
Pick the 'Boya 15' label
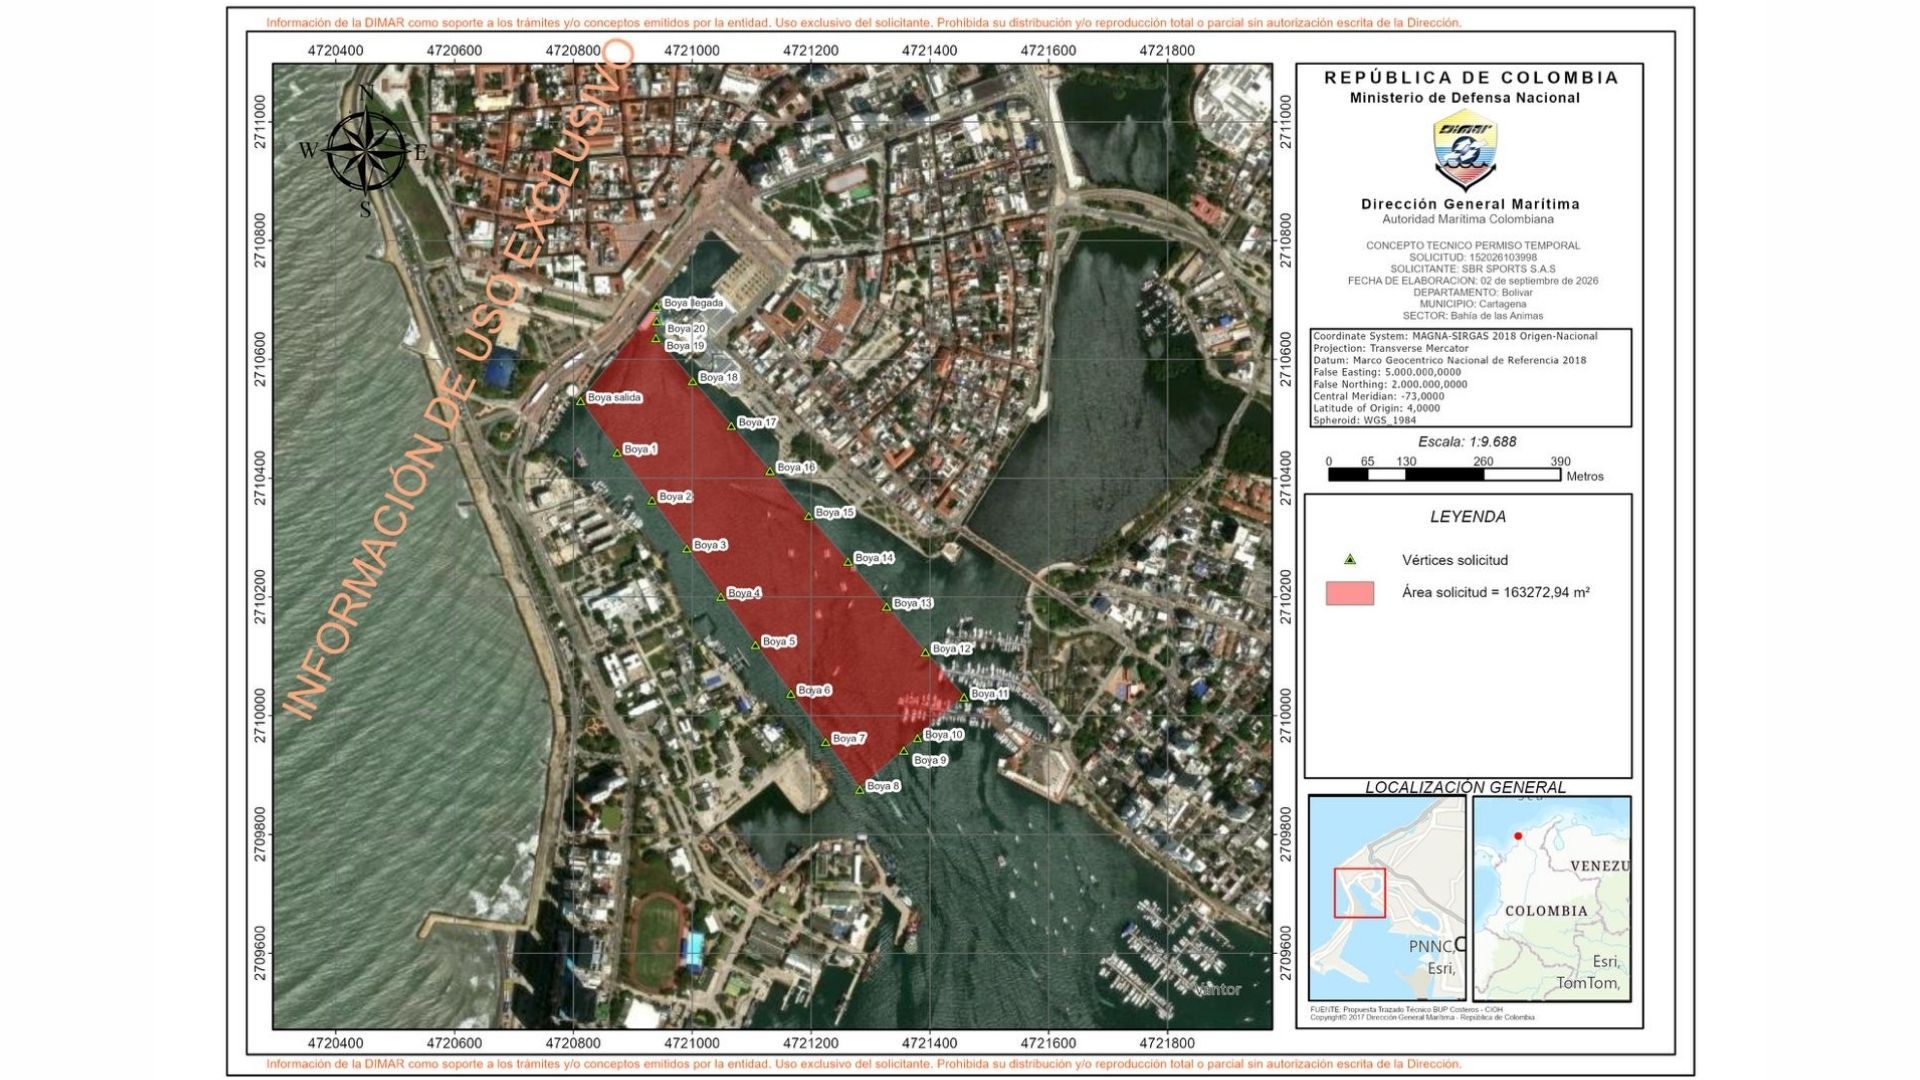[835, 513]
